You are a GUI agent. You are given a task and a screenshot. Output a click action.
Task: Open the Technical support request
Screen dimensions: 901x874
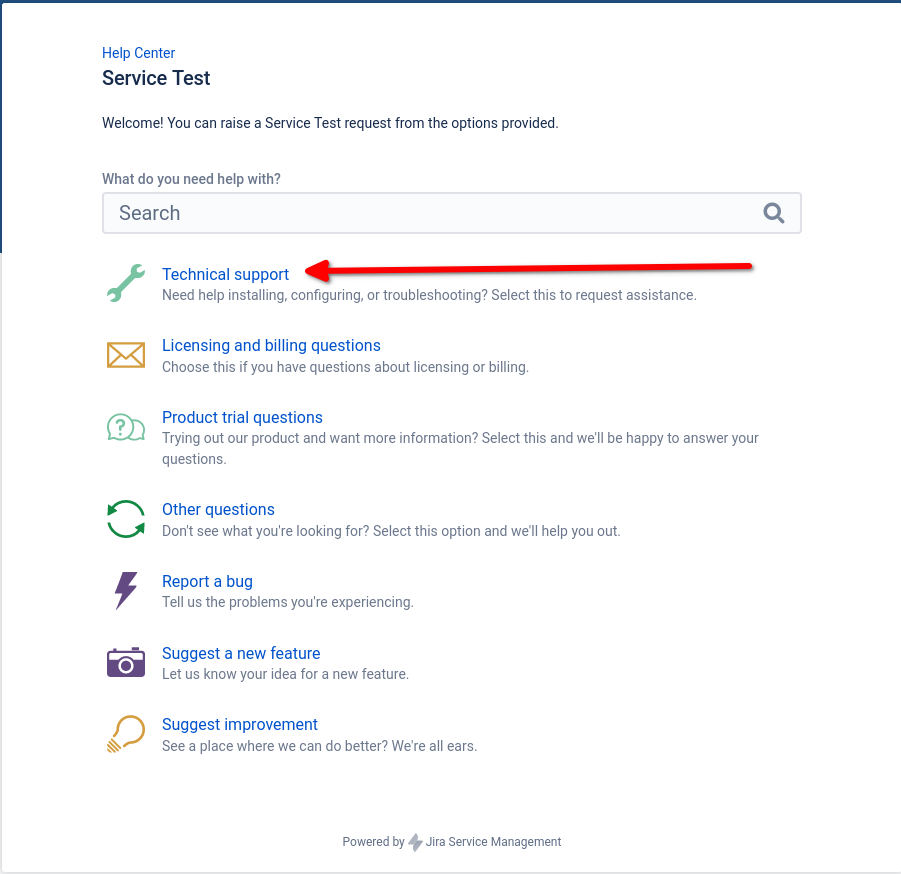coord(225,274)
